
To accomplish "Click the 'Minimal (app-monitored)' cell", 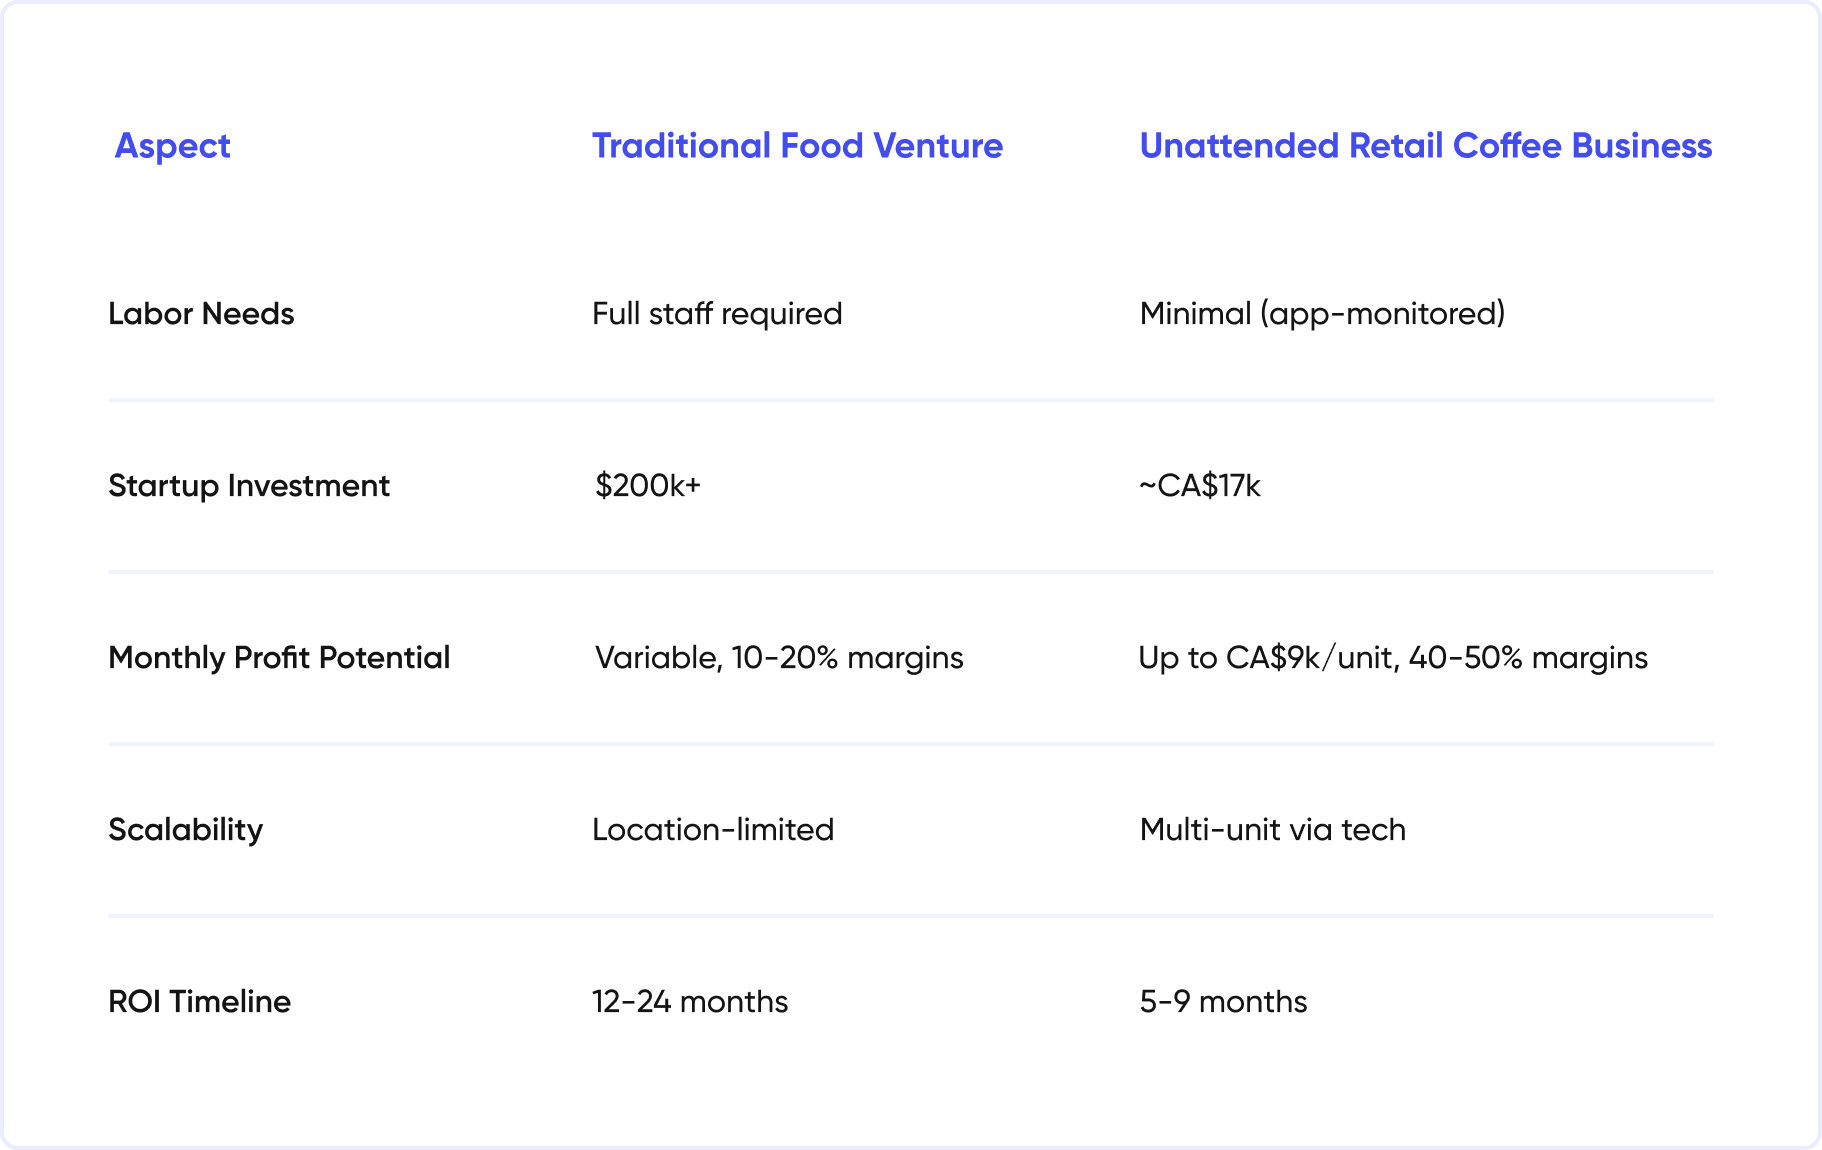I will click(x=1322, y=314).
